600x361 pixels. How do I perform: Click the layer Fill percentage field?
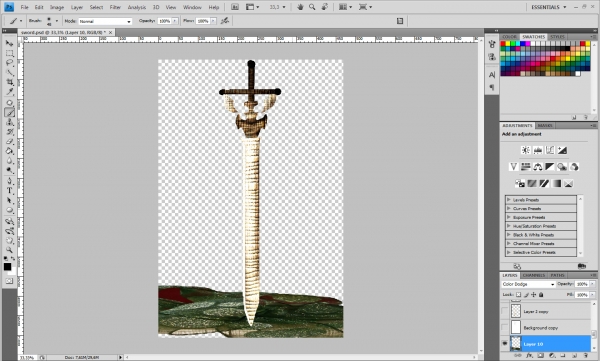(x=582, y=294)
